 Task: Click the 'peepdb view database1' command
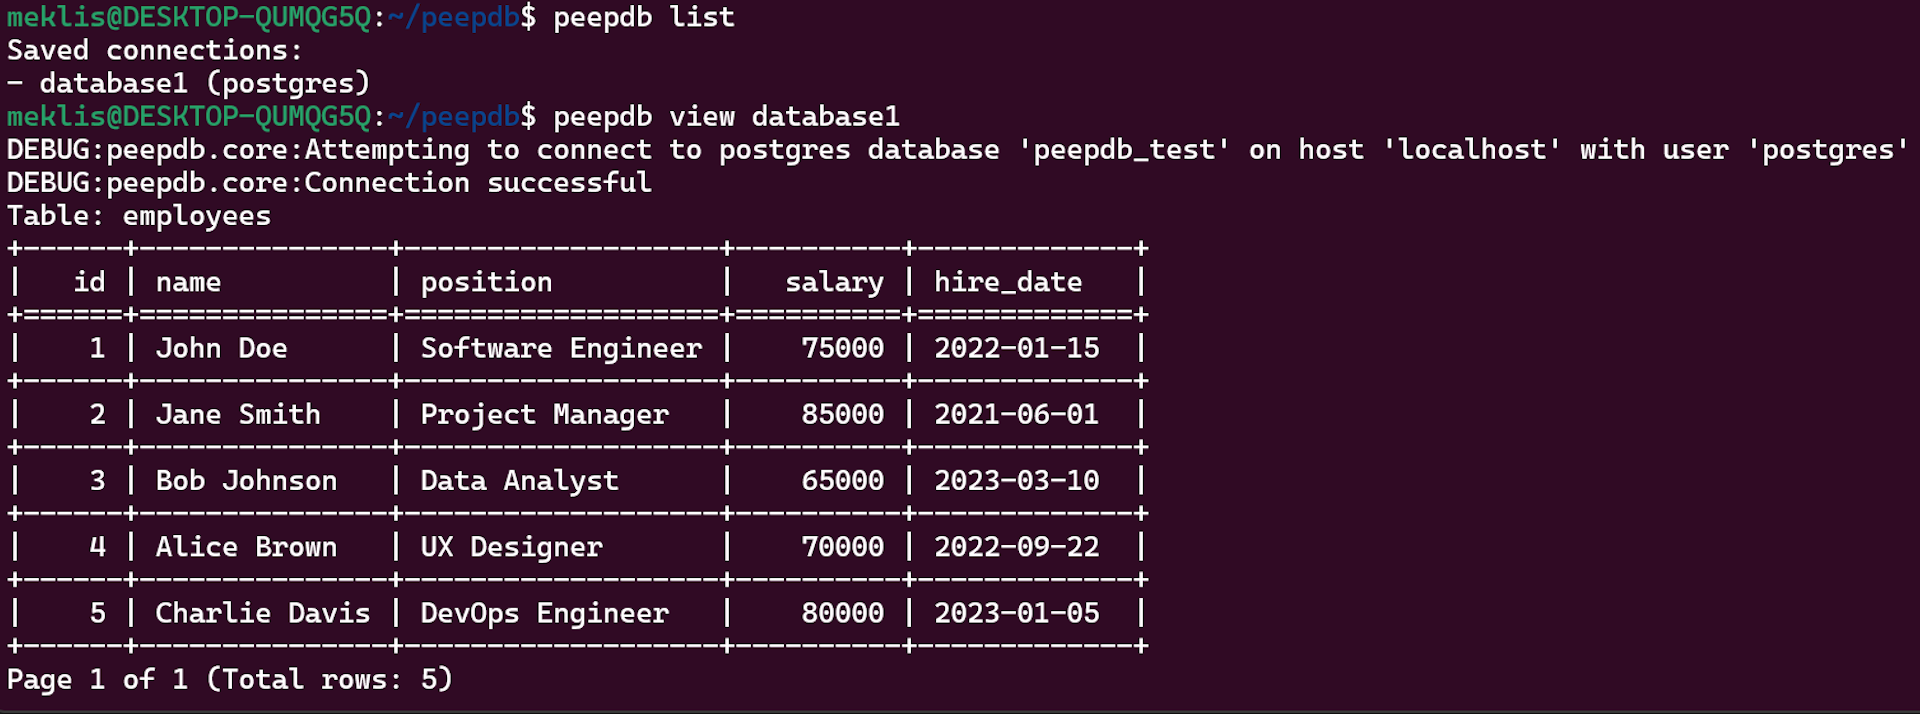point(726,116)
